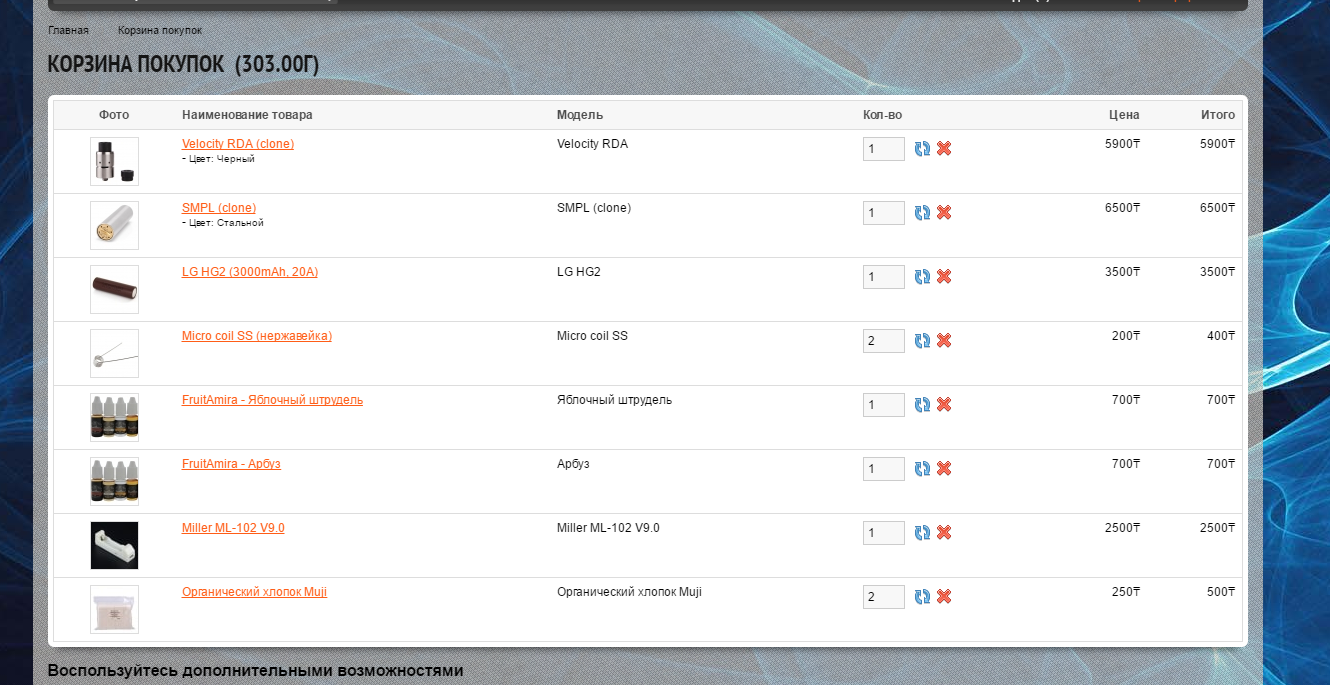Delete Органический хлопок Muji from cart
This screenshot has height=685, width=1330.
coord(944,596)
